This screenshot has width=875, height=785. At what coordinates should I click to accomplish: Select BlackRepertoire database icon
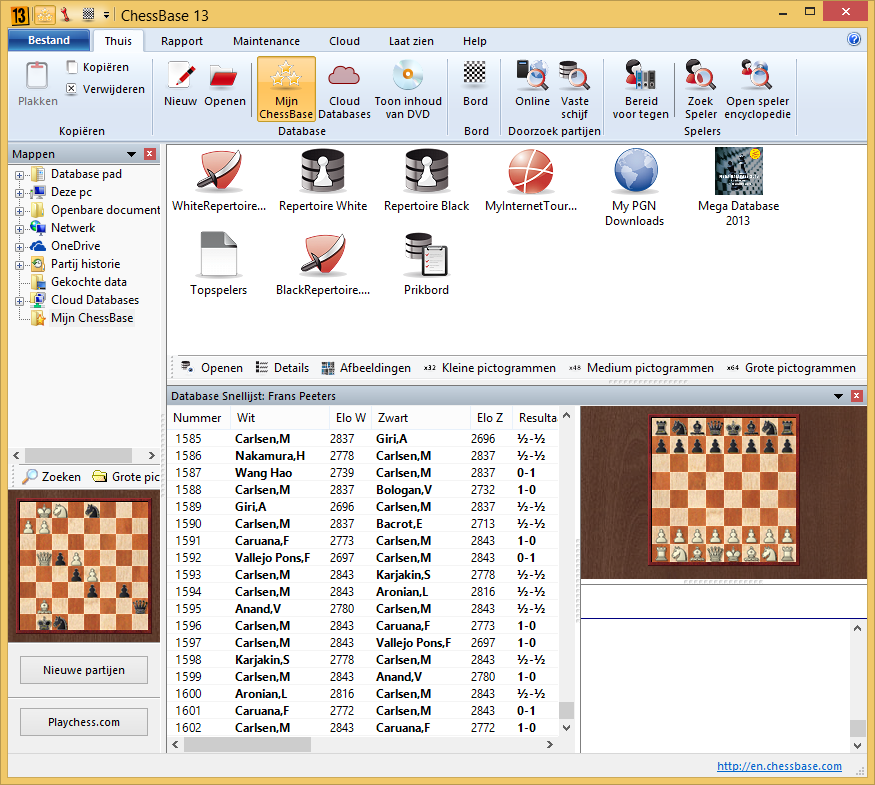click(323, 254)
